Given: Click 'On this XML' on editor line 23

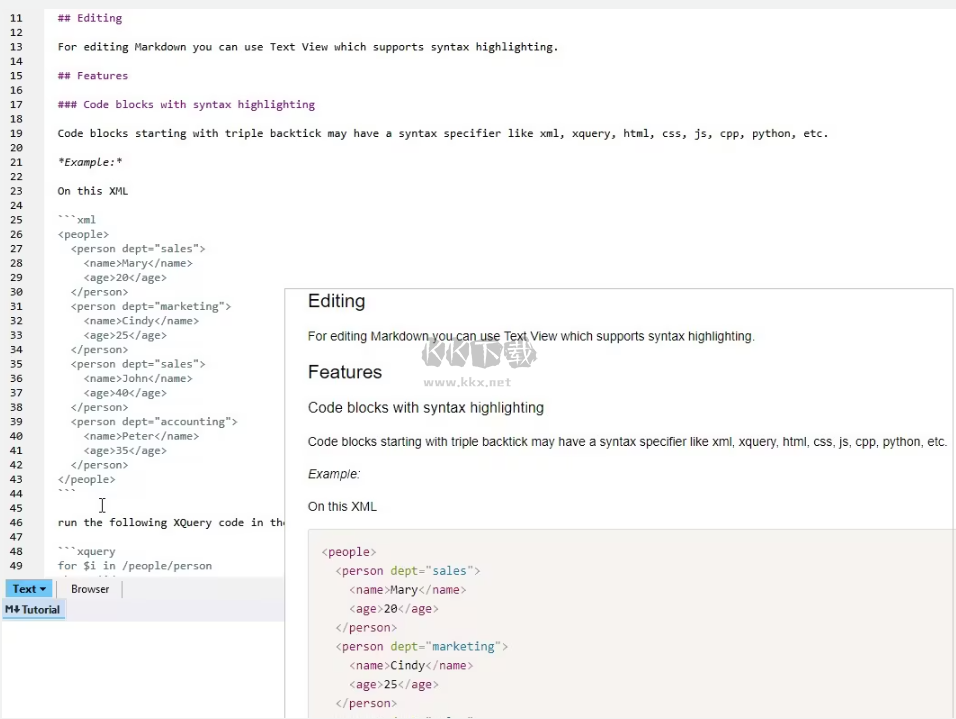Looking at the screenshot, I should [x=93, y=191].
